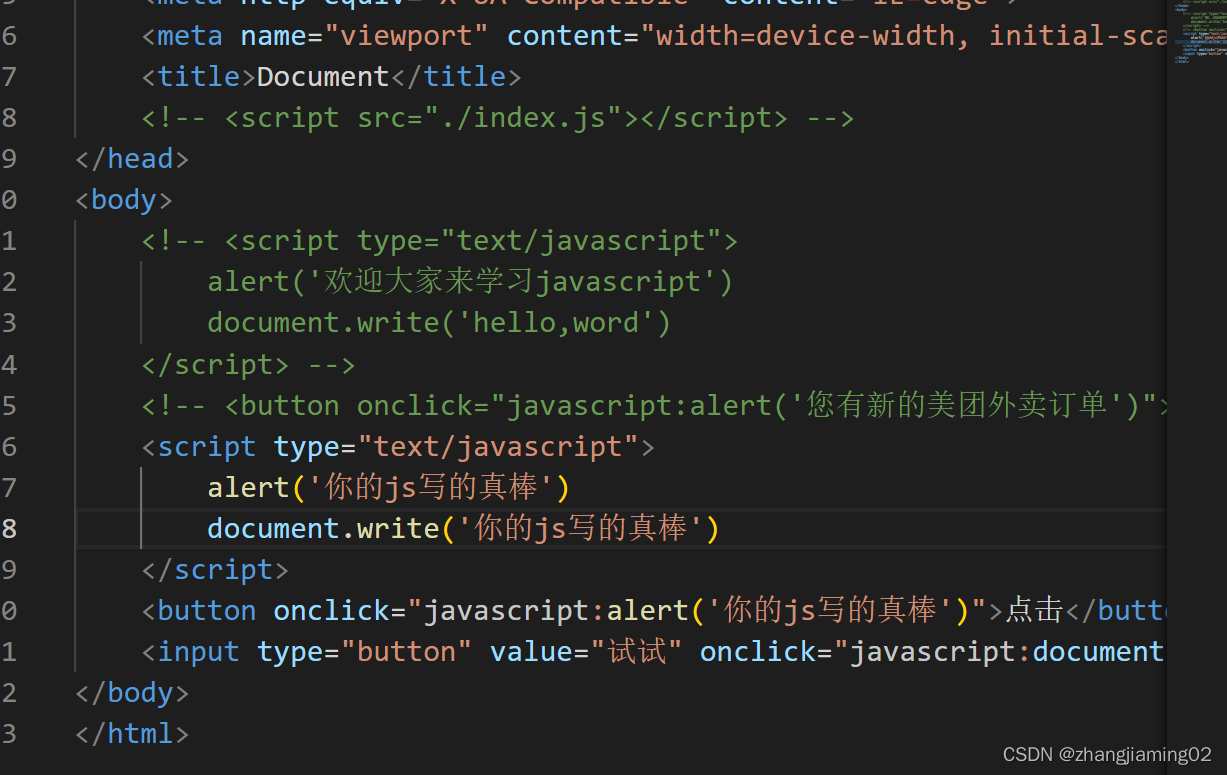Click the commented '您有新的美团外卖订单' button line
Image resolution: width=1227 pixels, height=775 pixels.
click(655, 405)
